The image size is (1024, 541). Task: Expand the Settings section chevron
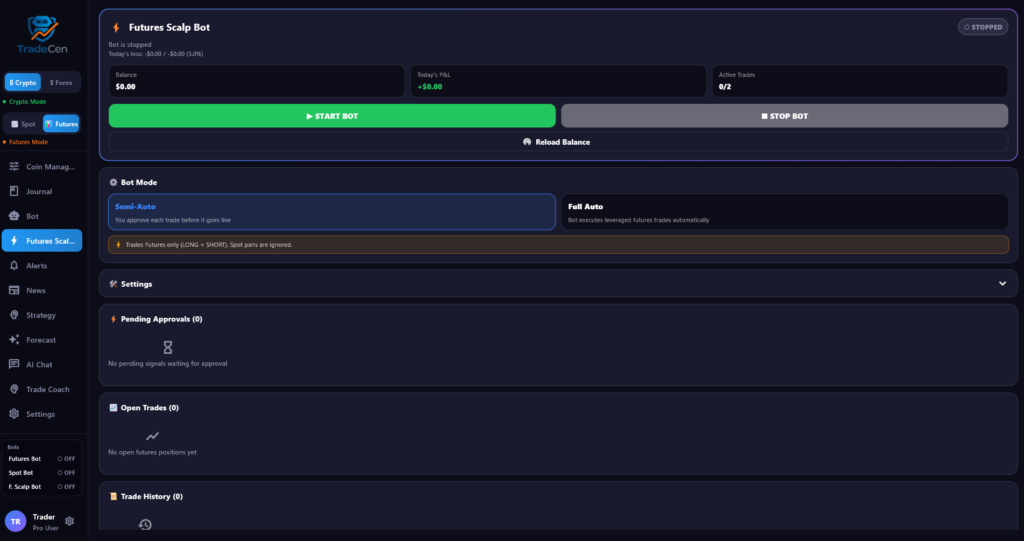(x=1002, y=284)
